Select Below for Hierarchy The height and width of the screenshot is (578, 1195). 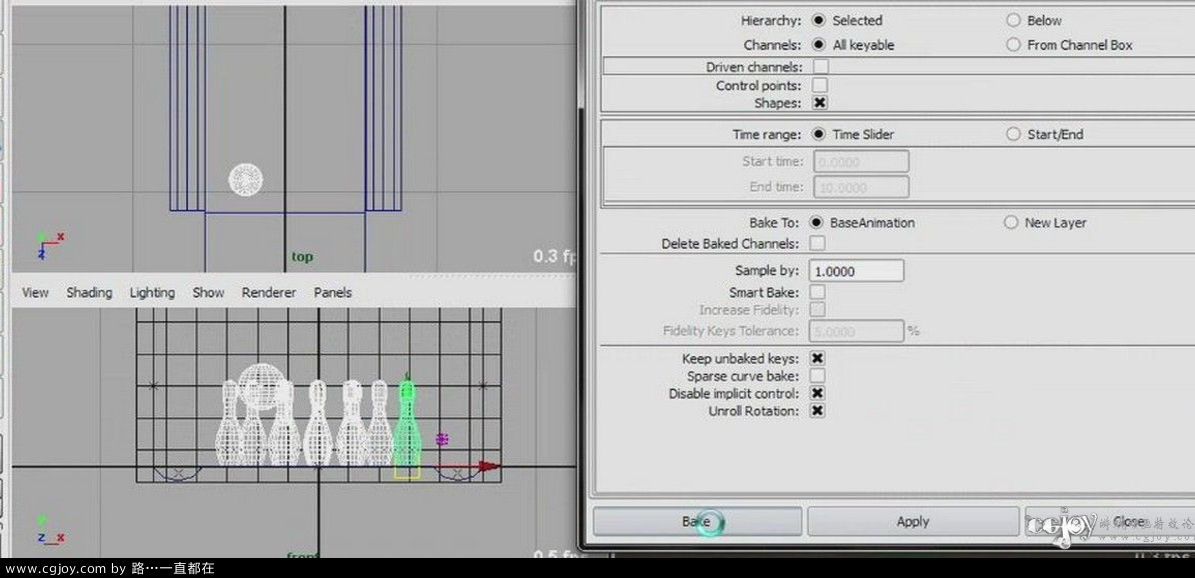coord(1013,20)
